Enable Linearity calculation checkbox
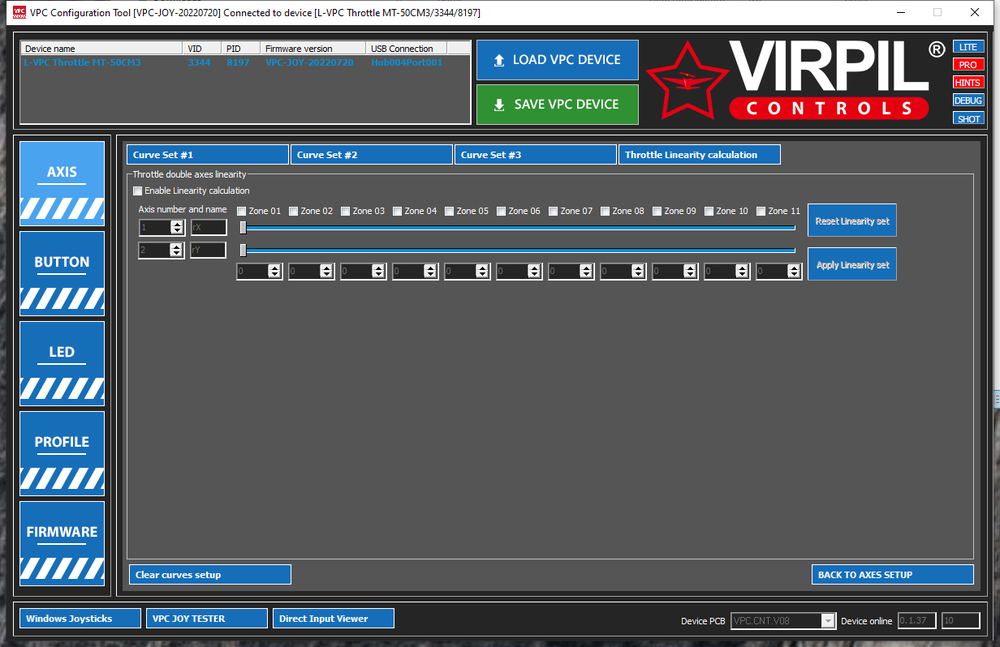The width and height of the screenshot is (1000, 647). pos(137,191)
